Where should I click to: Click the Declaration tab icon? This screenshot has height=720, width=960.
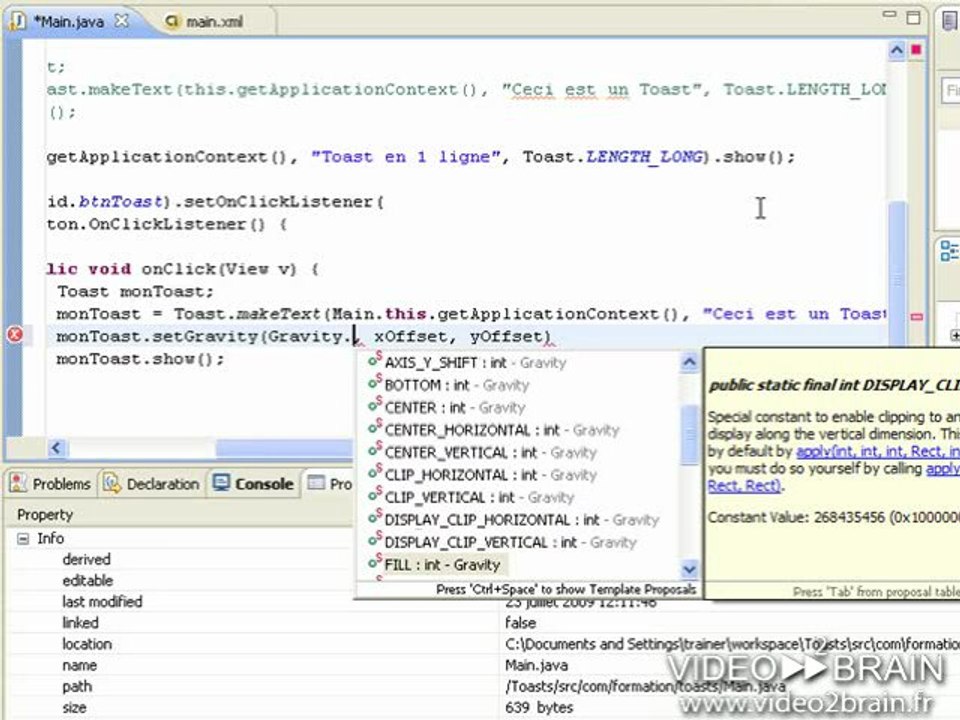click(112, 484)
